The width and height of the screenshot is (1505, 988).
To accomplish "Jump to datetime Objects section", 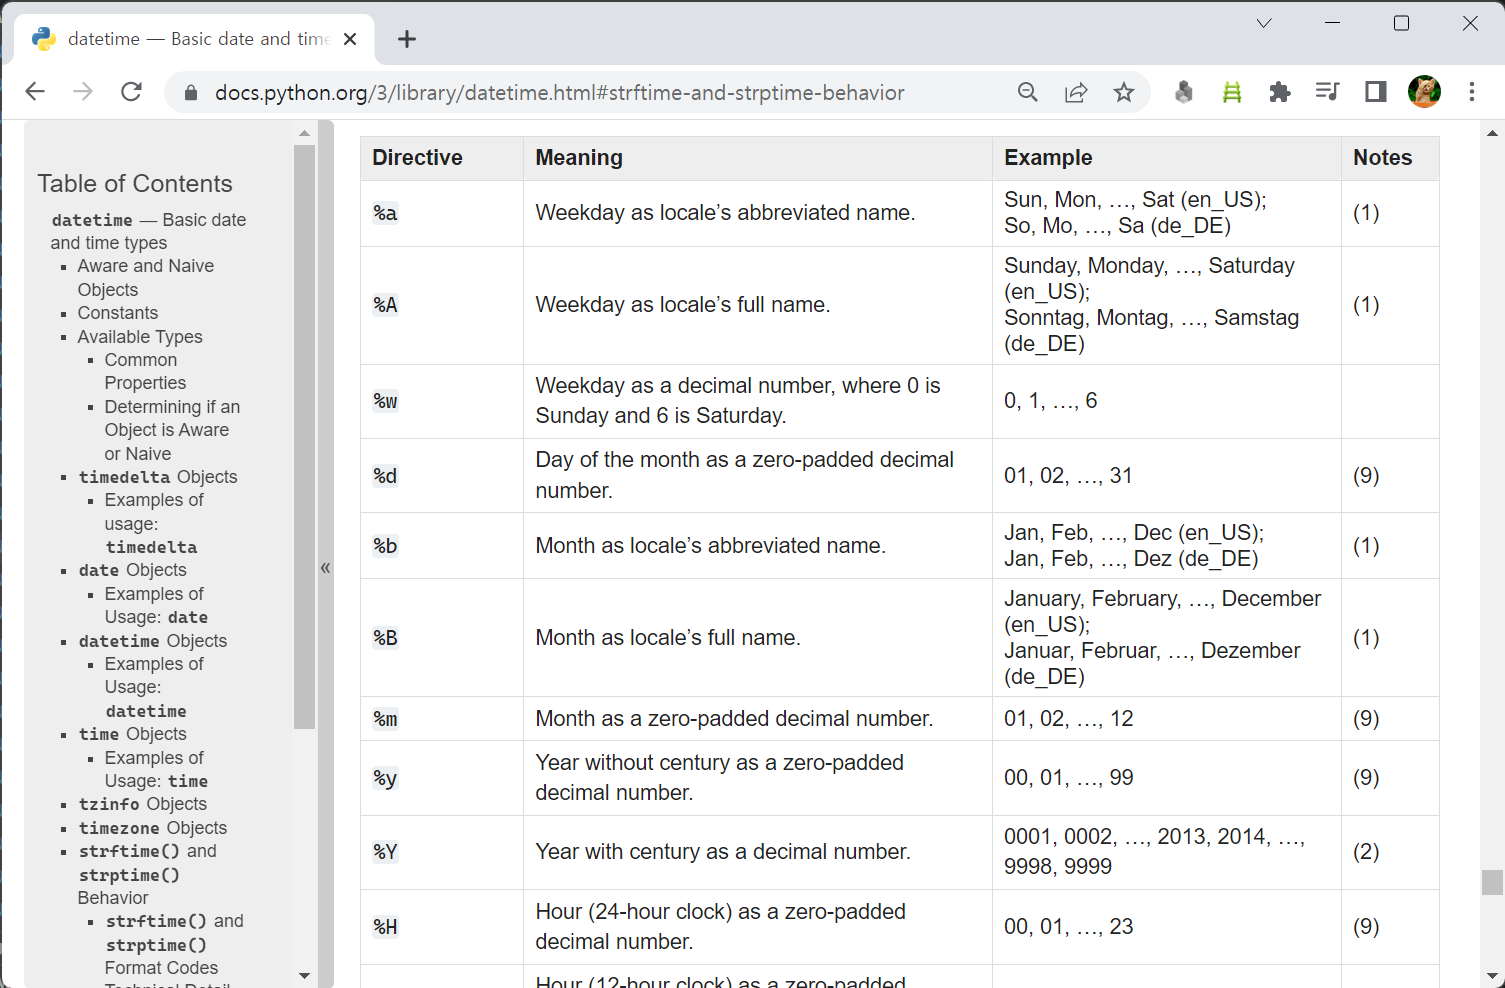I will click(152, 641).
